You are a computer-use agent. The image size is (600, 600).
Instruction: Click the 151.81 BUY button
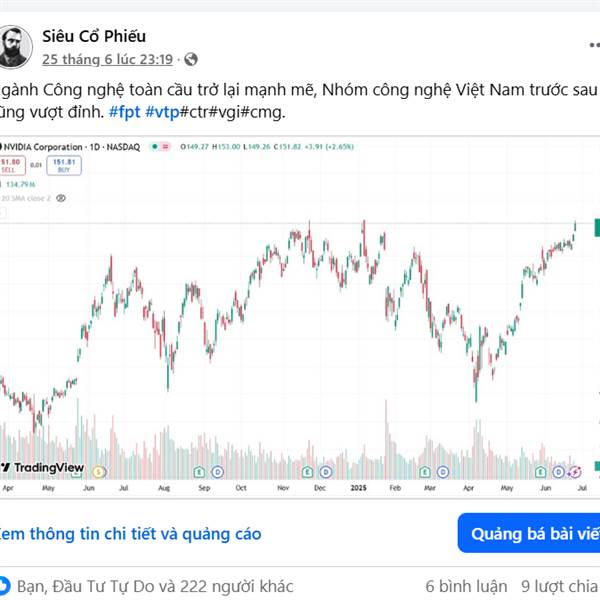pyautogui.click(x=64, y=166)
